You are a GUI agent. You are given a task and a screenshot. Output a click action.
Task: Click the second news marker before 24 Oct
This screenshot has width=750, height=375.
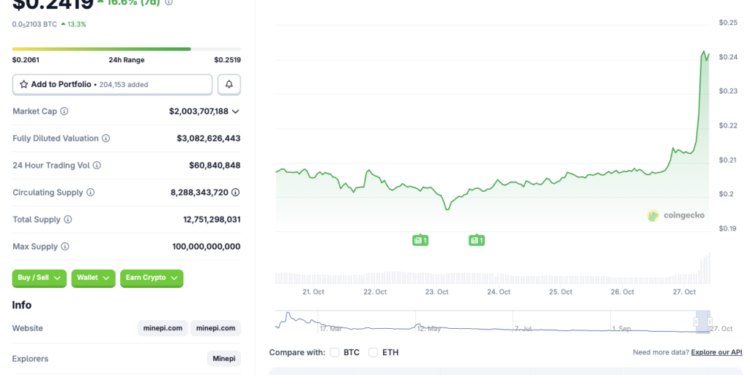tap(477, 240)
